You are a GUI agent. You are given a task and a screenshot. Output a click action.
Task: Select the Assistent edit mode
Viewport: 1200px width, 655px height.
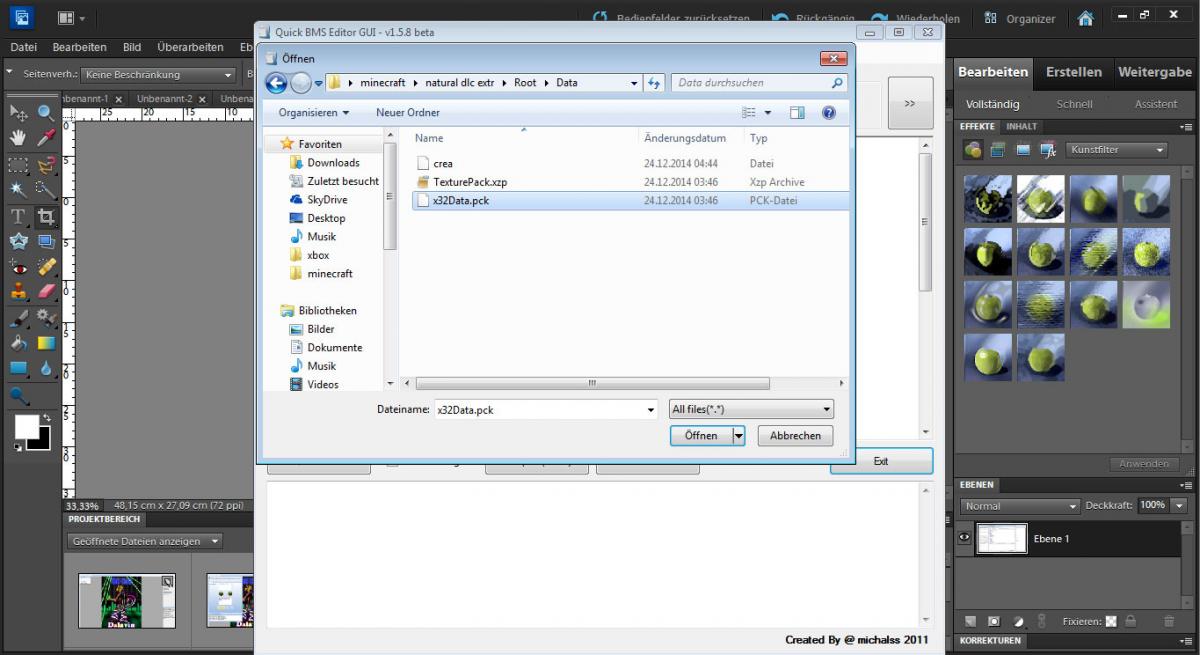tap(1155, 104)
